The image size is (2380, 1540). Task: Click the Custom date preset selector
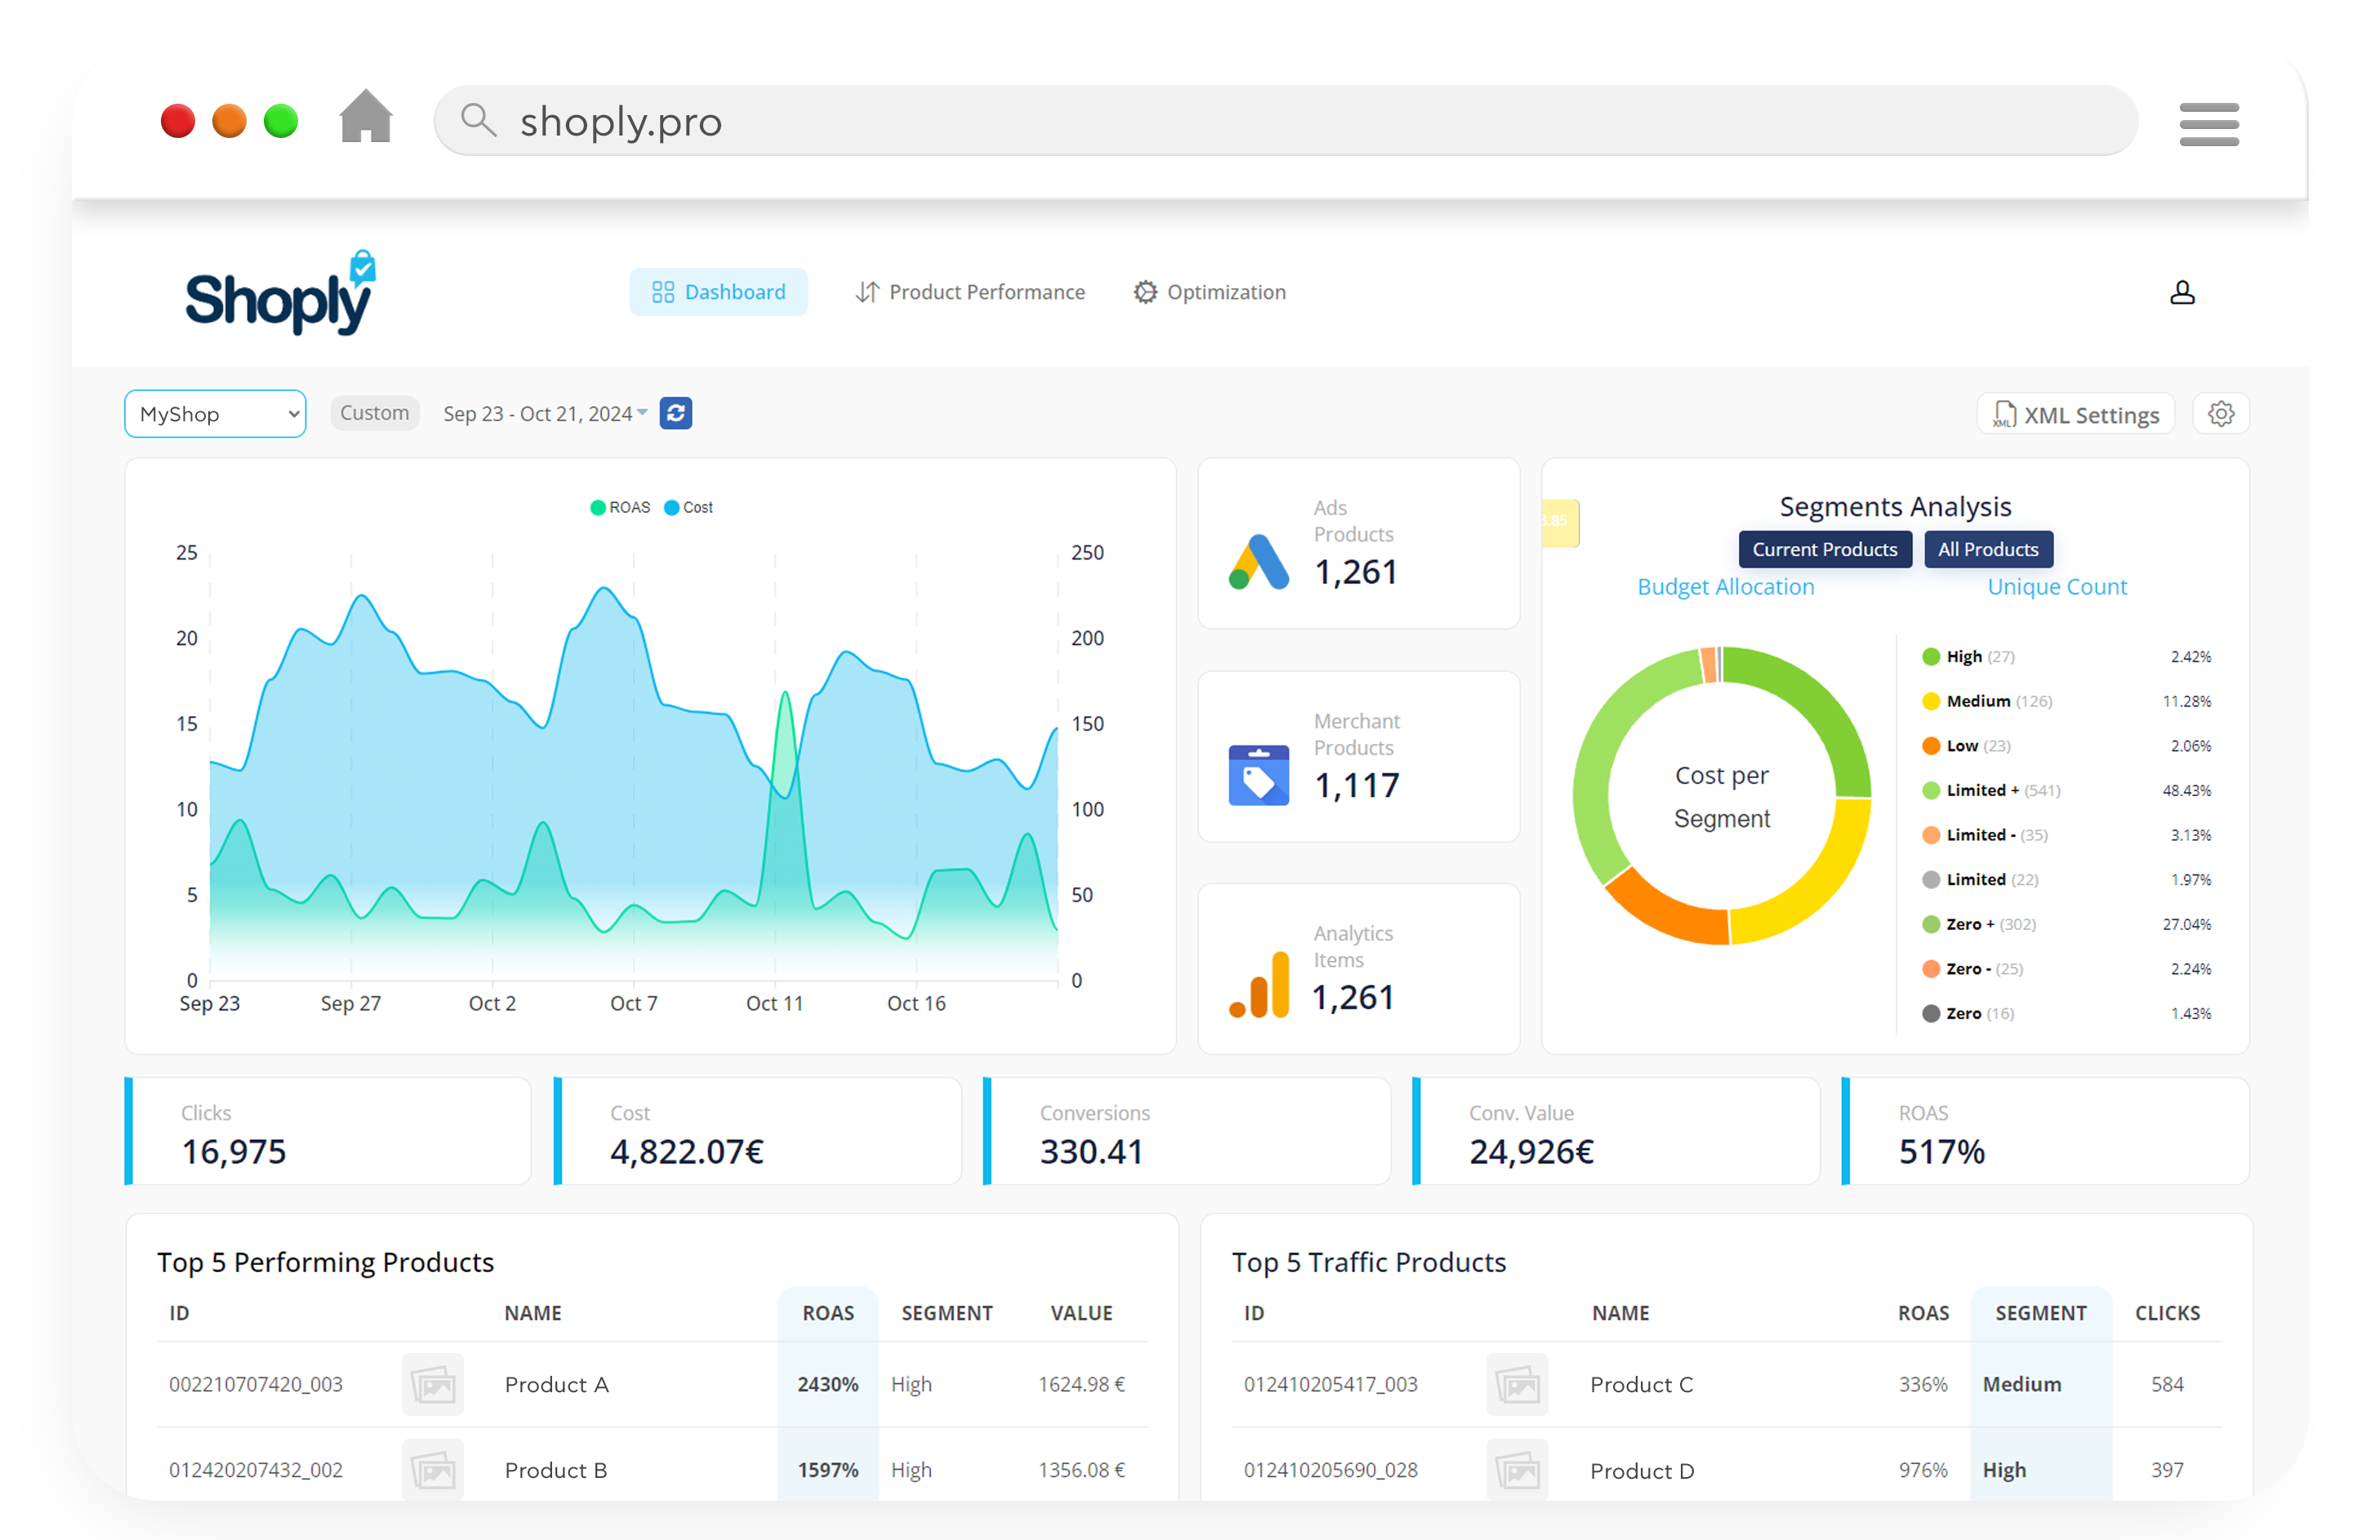(x=374, y=413)
